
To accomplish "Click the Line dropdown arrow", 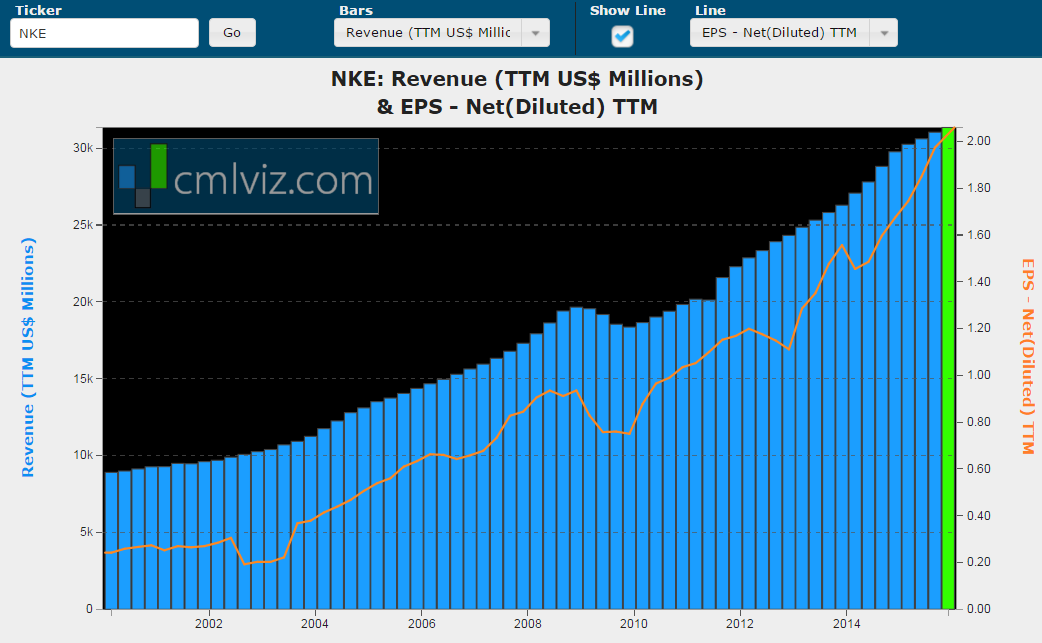I will (x=884, y=33).
